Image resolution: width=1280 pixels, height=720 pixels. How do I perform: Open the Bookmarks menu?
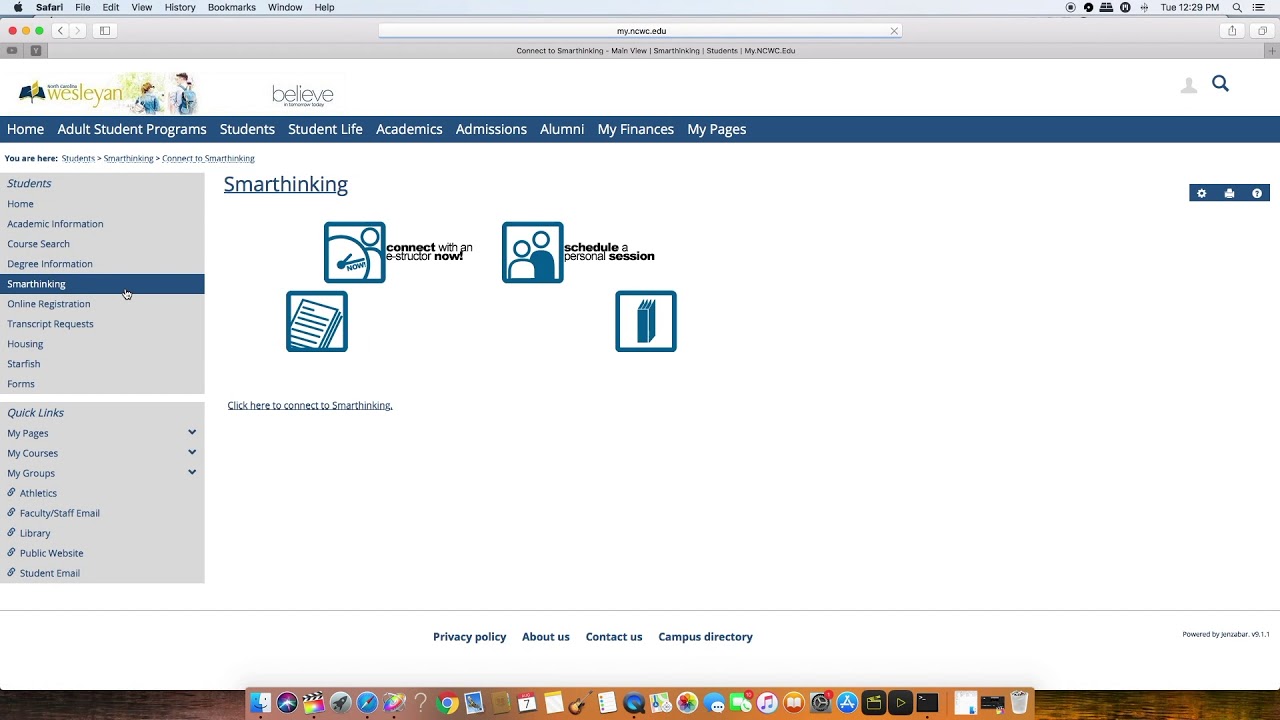(232, 7)
